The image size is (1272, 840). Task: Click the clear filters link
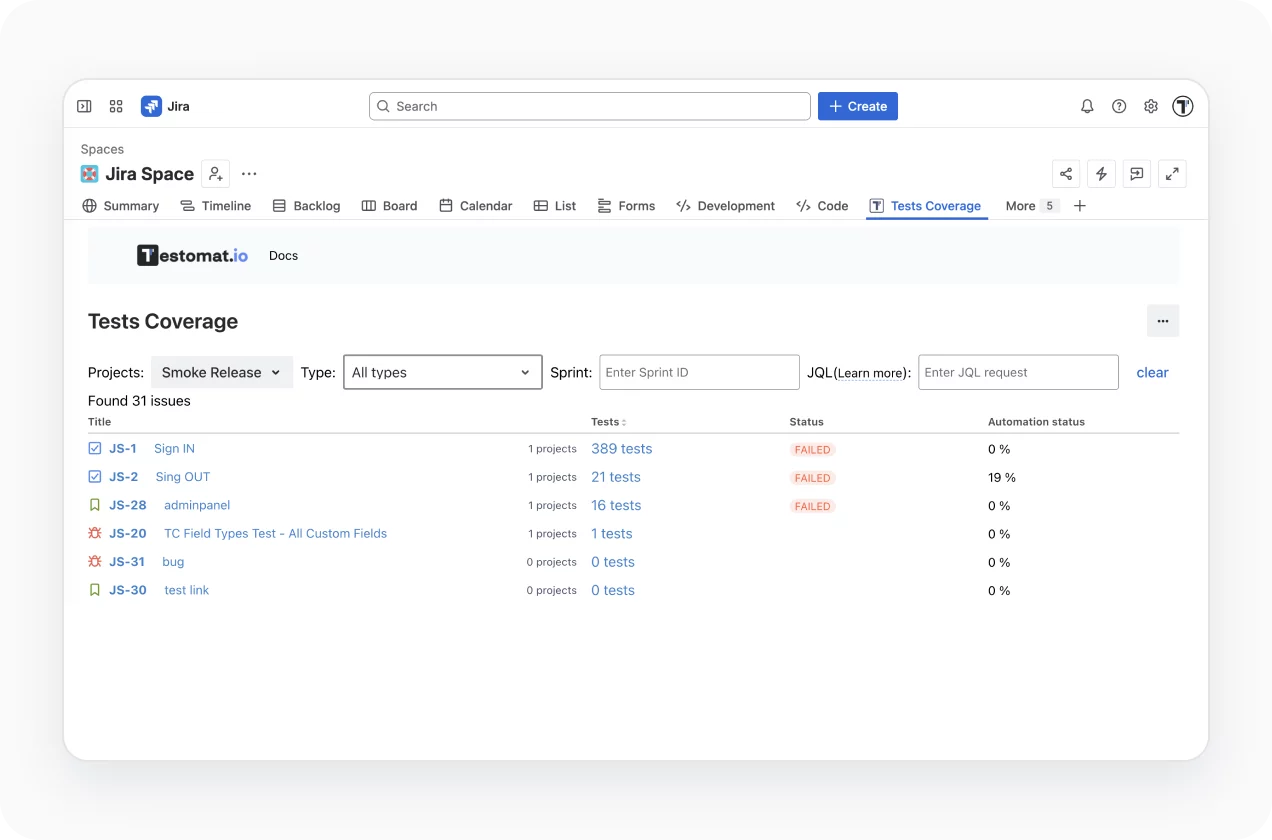[1152, 372]
